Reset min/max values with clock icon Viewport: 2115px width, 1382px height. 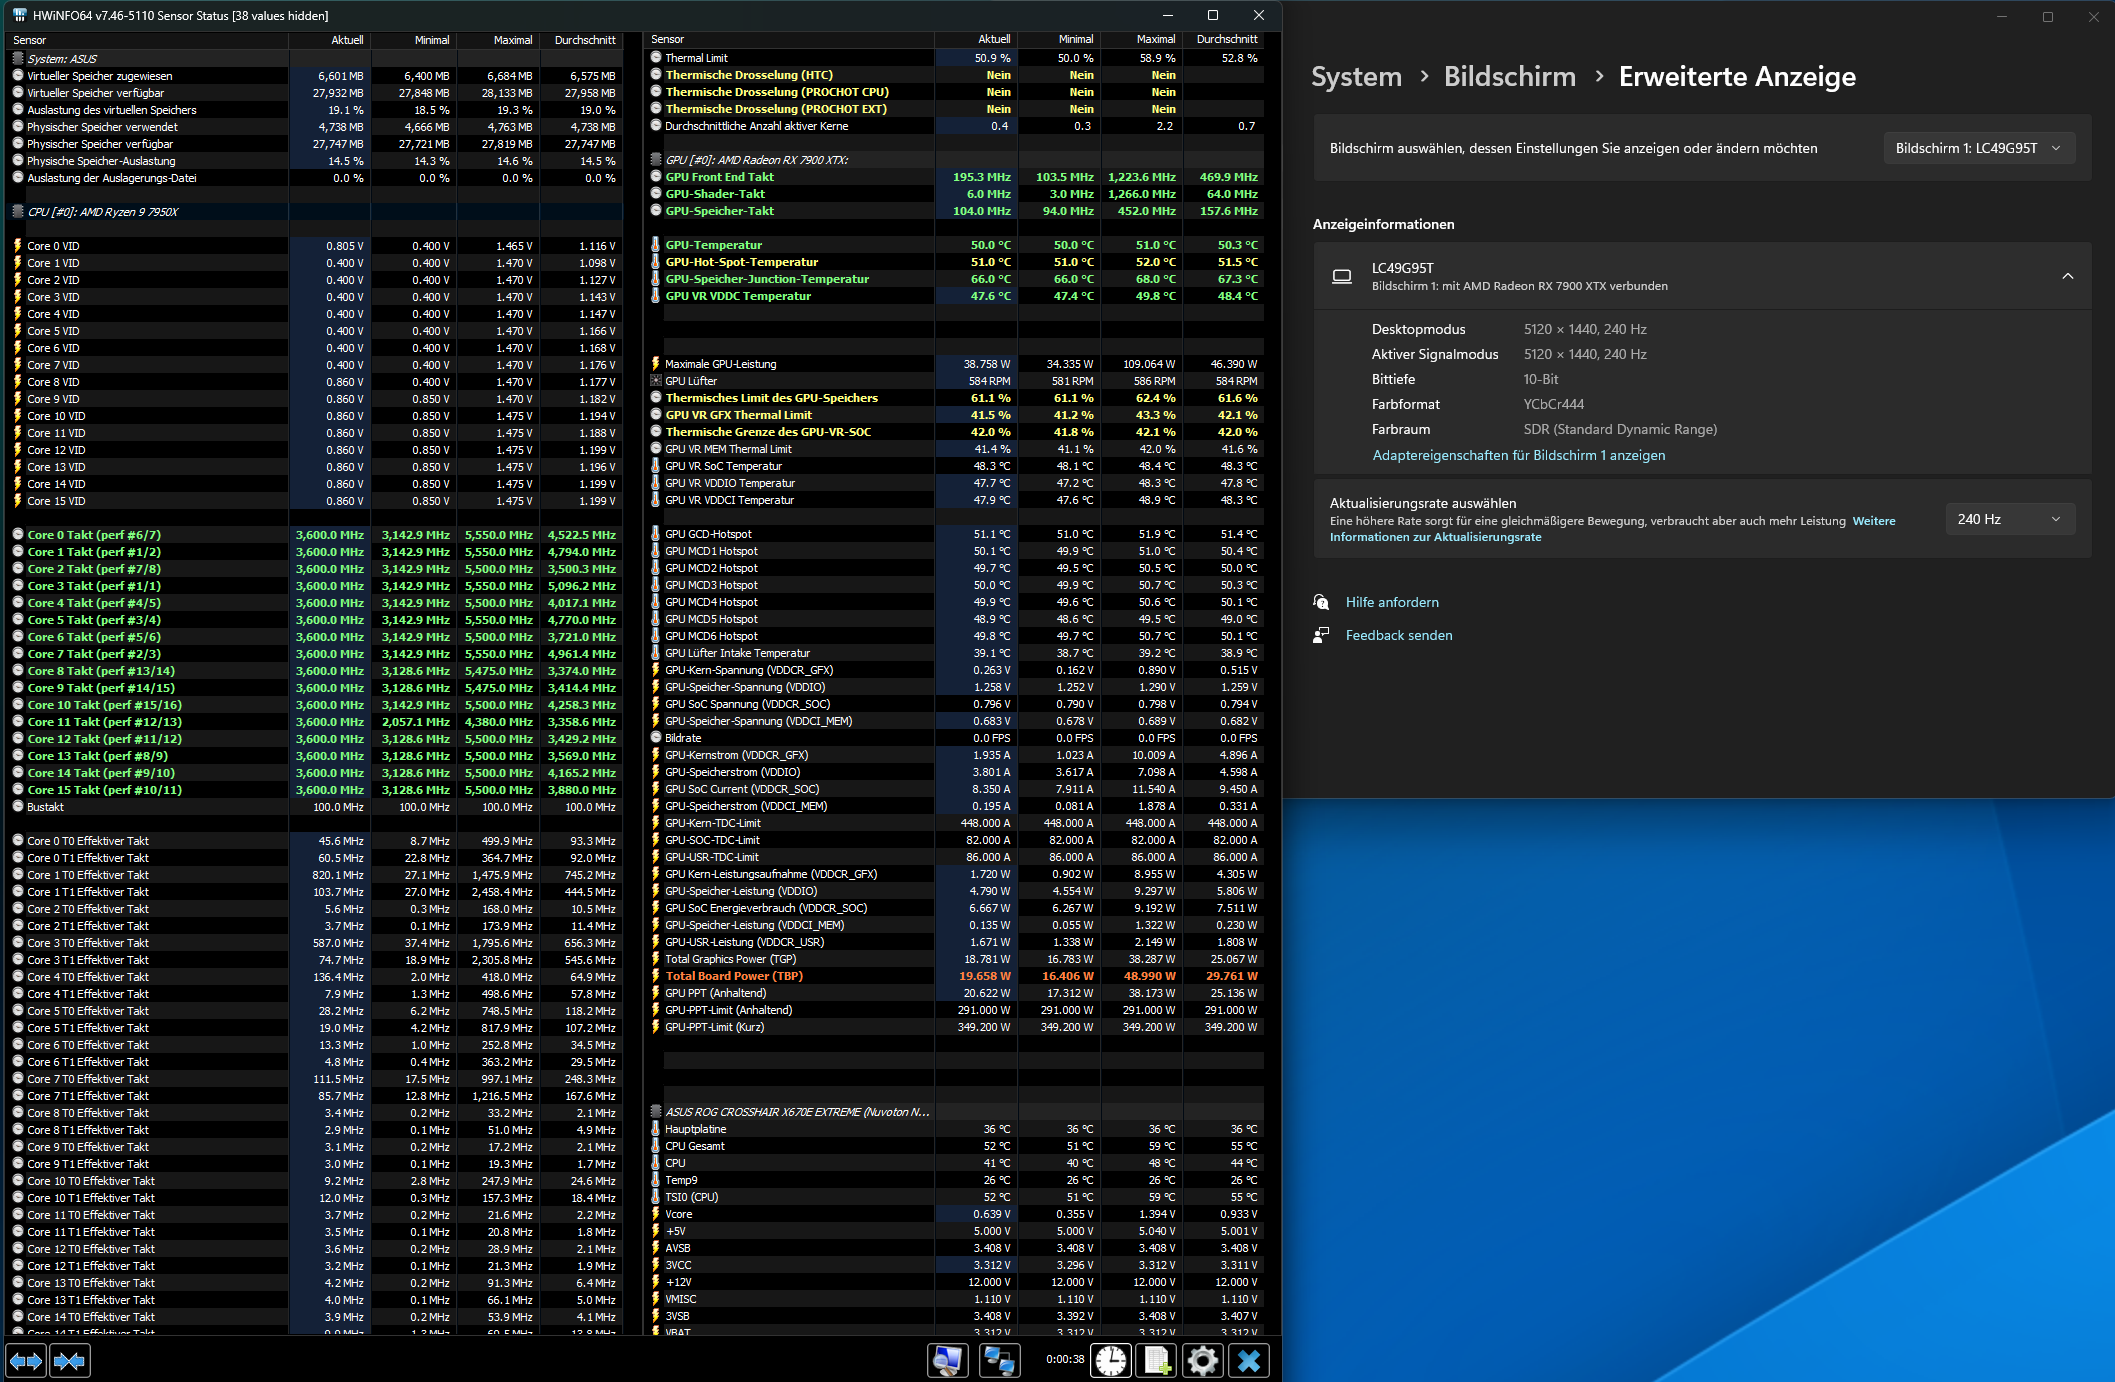pos(1110,1360)
